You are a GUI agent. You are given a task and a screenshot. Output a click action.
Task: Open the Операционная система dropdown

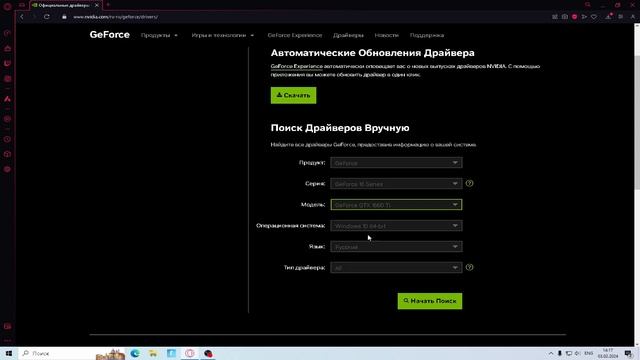396,226
